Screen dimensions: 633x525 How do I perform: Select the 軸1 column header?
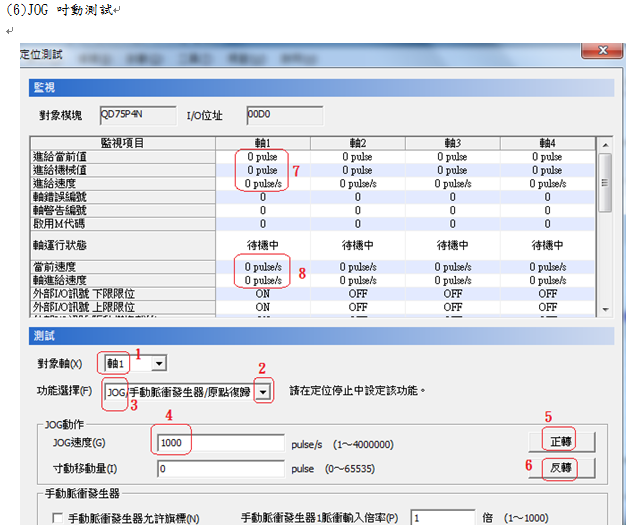tap(262, 143)
